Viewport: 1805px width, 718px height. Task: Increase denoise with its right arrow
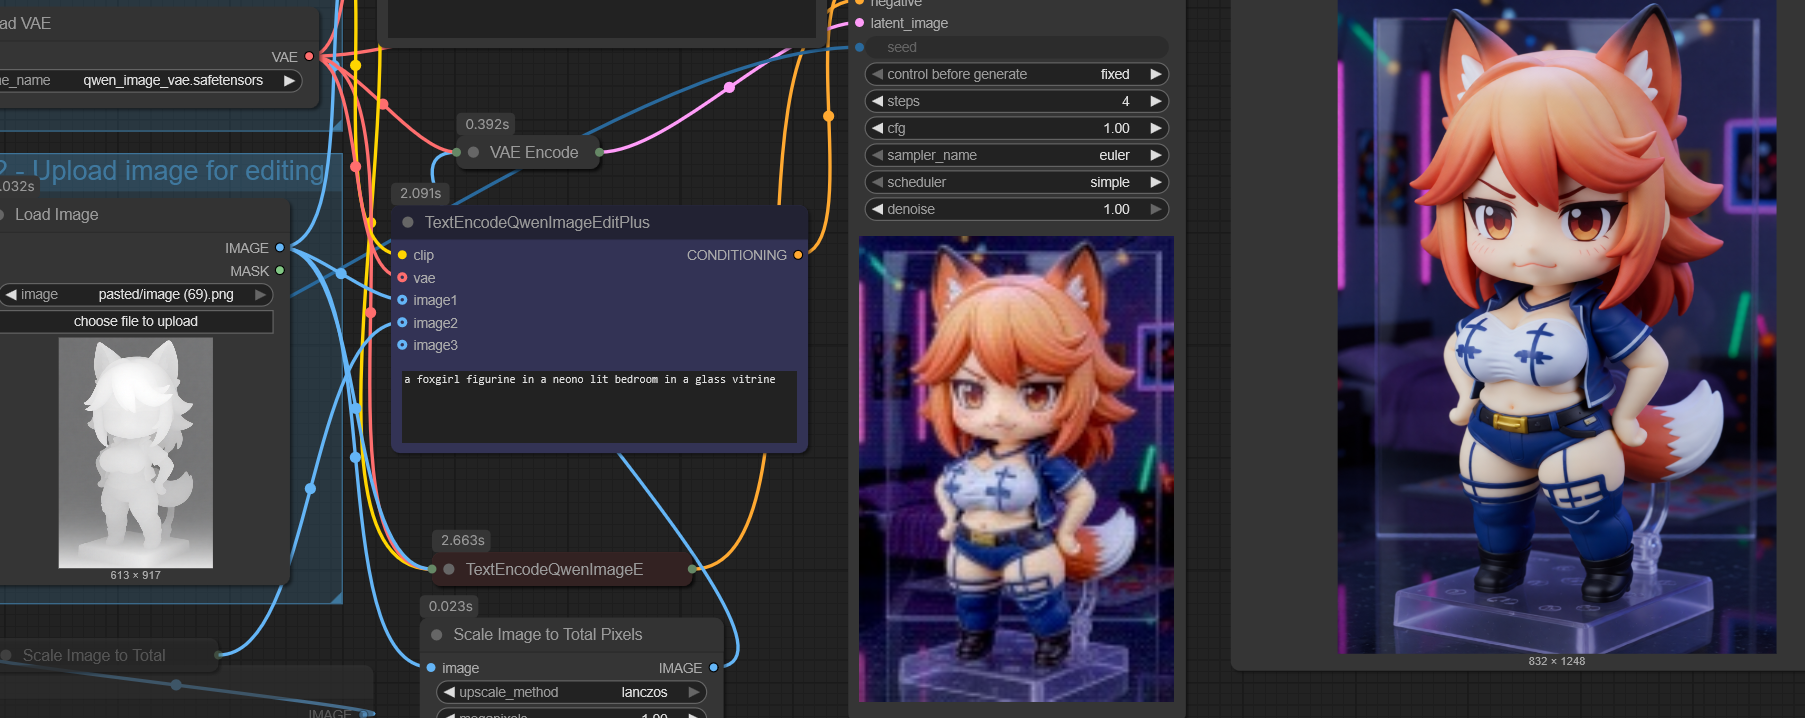click(x=1156, y=209)
